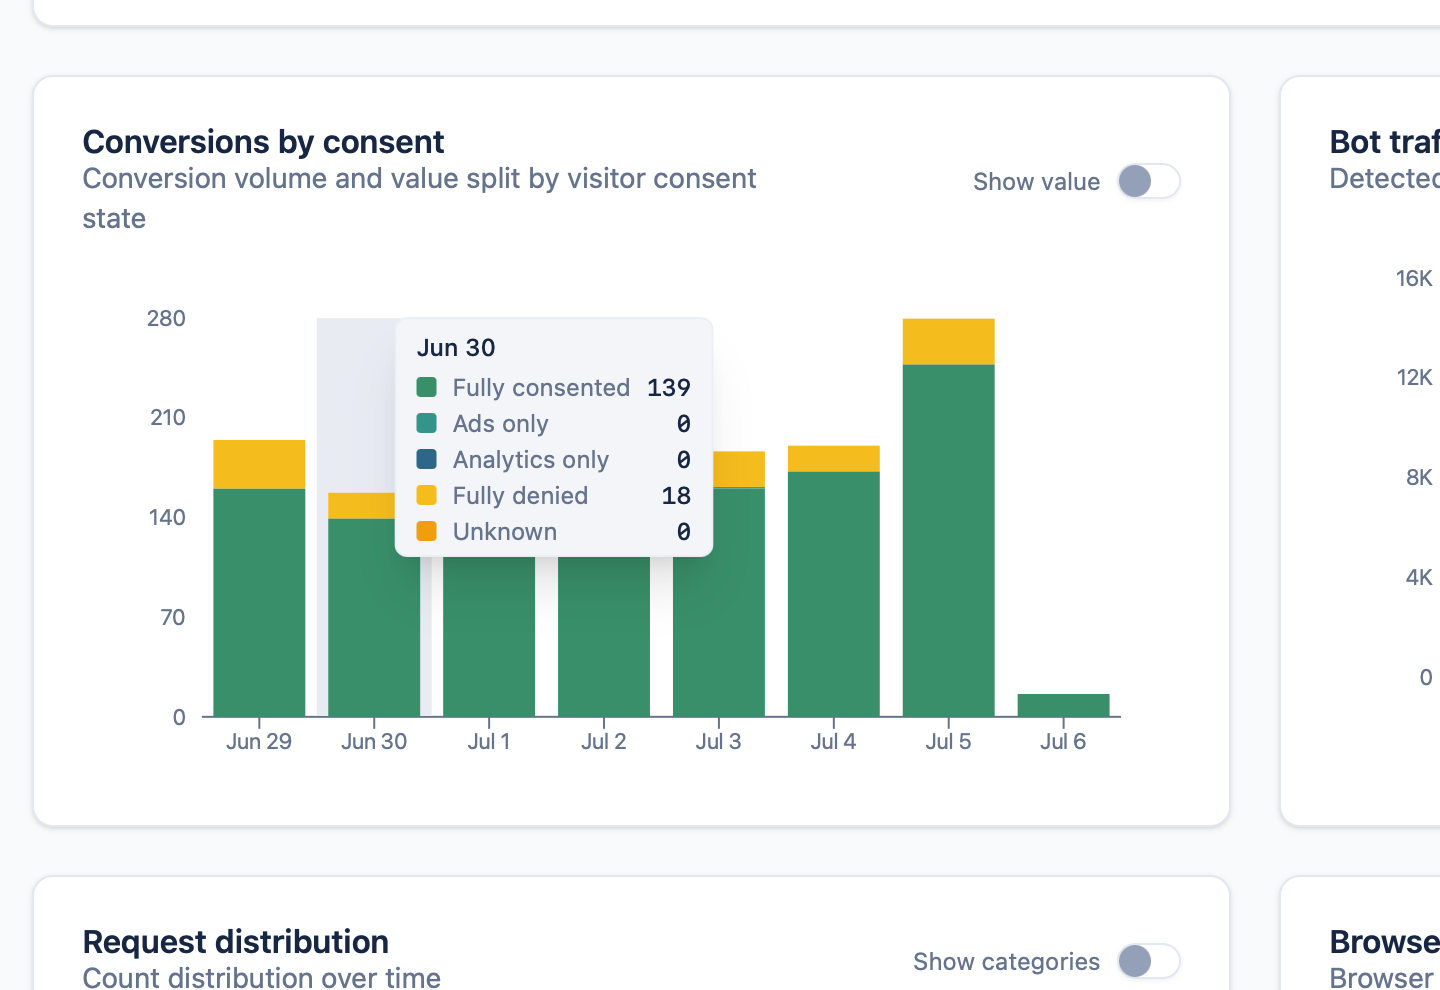
Task: Toggle the Show value switch
Action: point(1148,181)
